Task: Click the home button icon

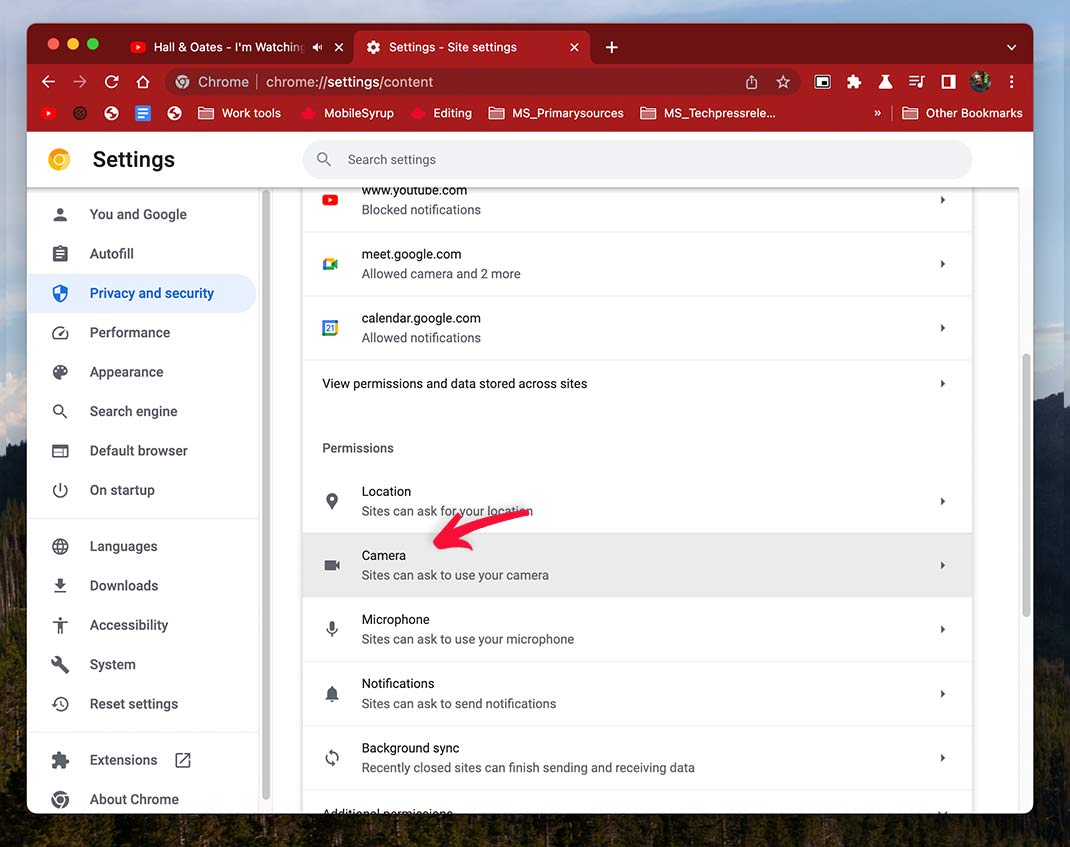Action: 143,82
